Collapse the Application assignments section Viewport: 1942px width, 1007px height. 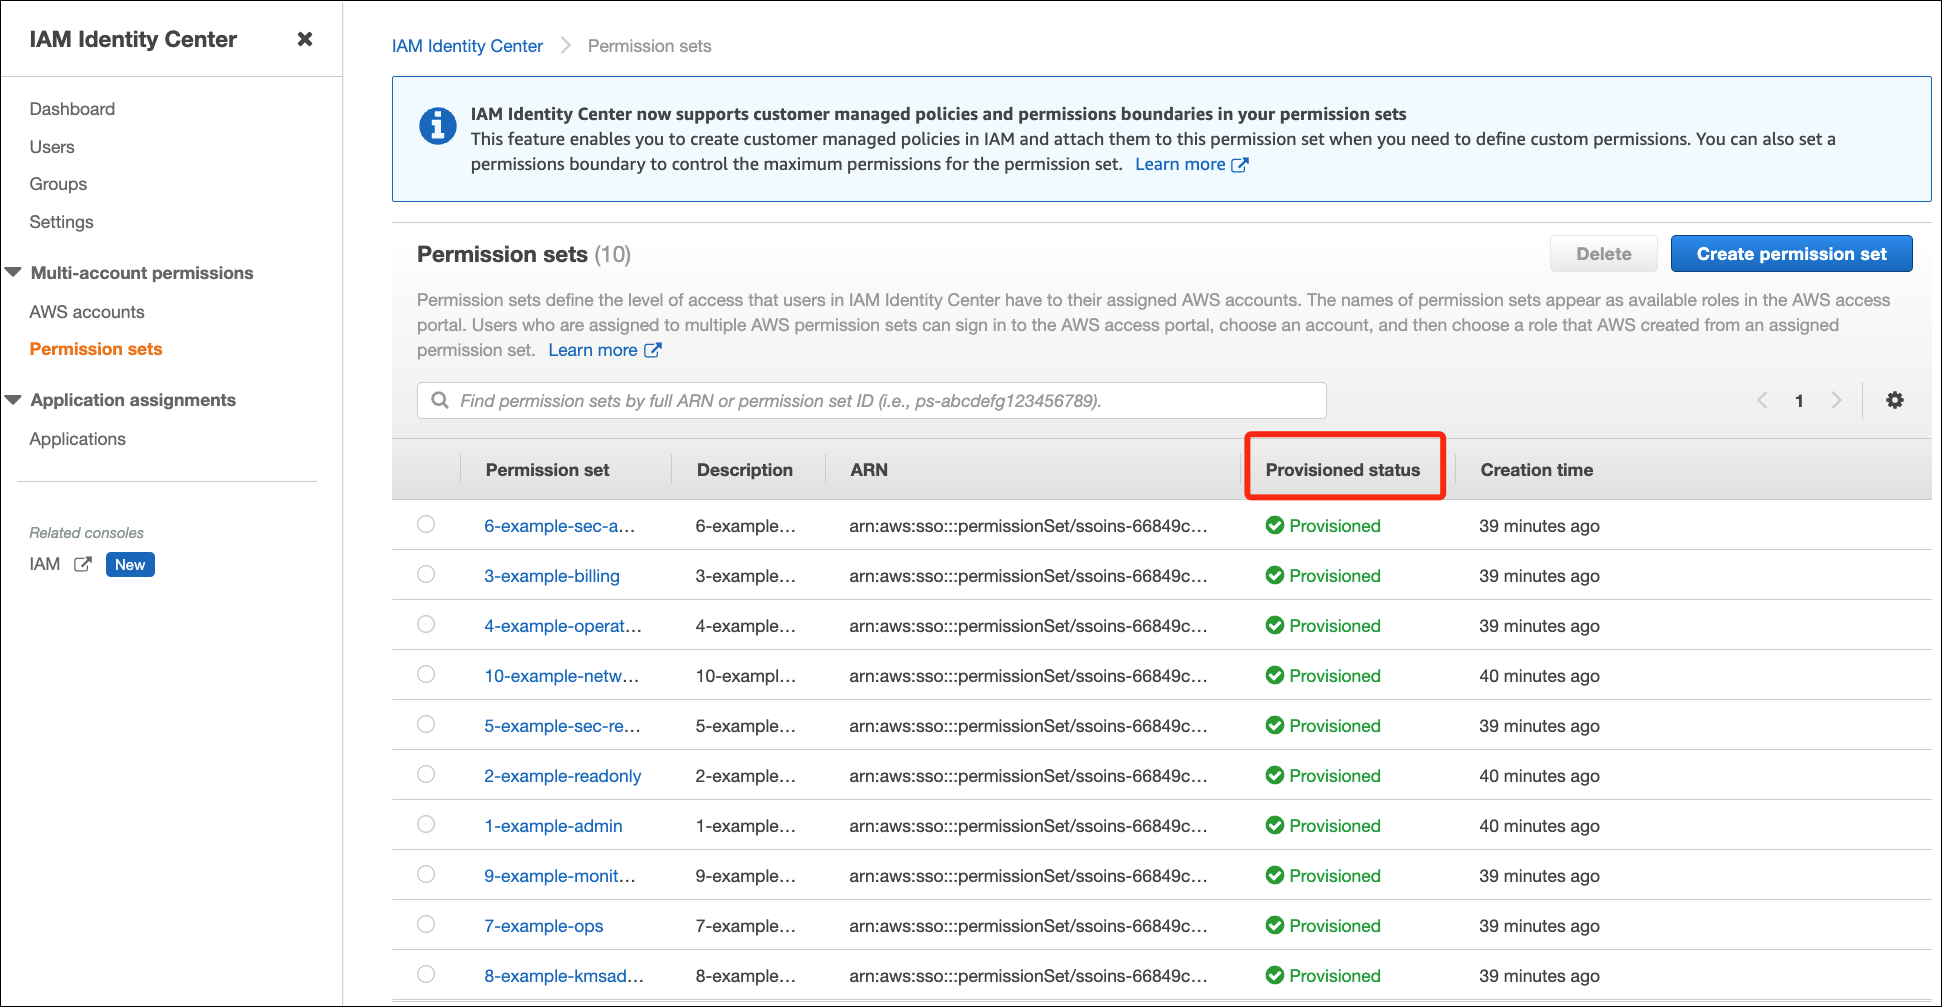click(x=14, y=399)
